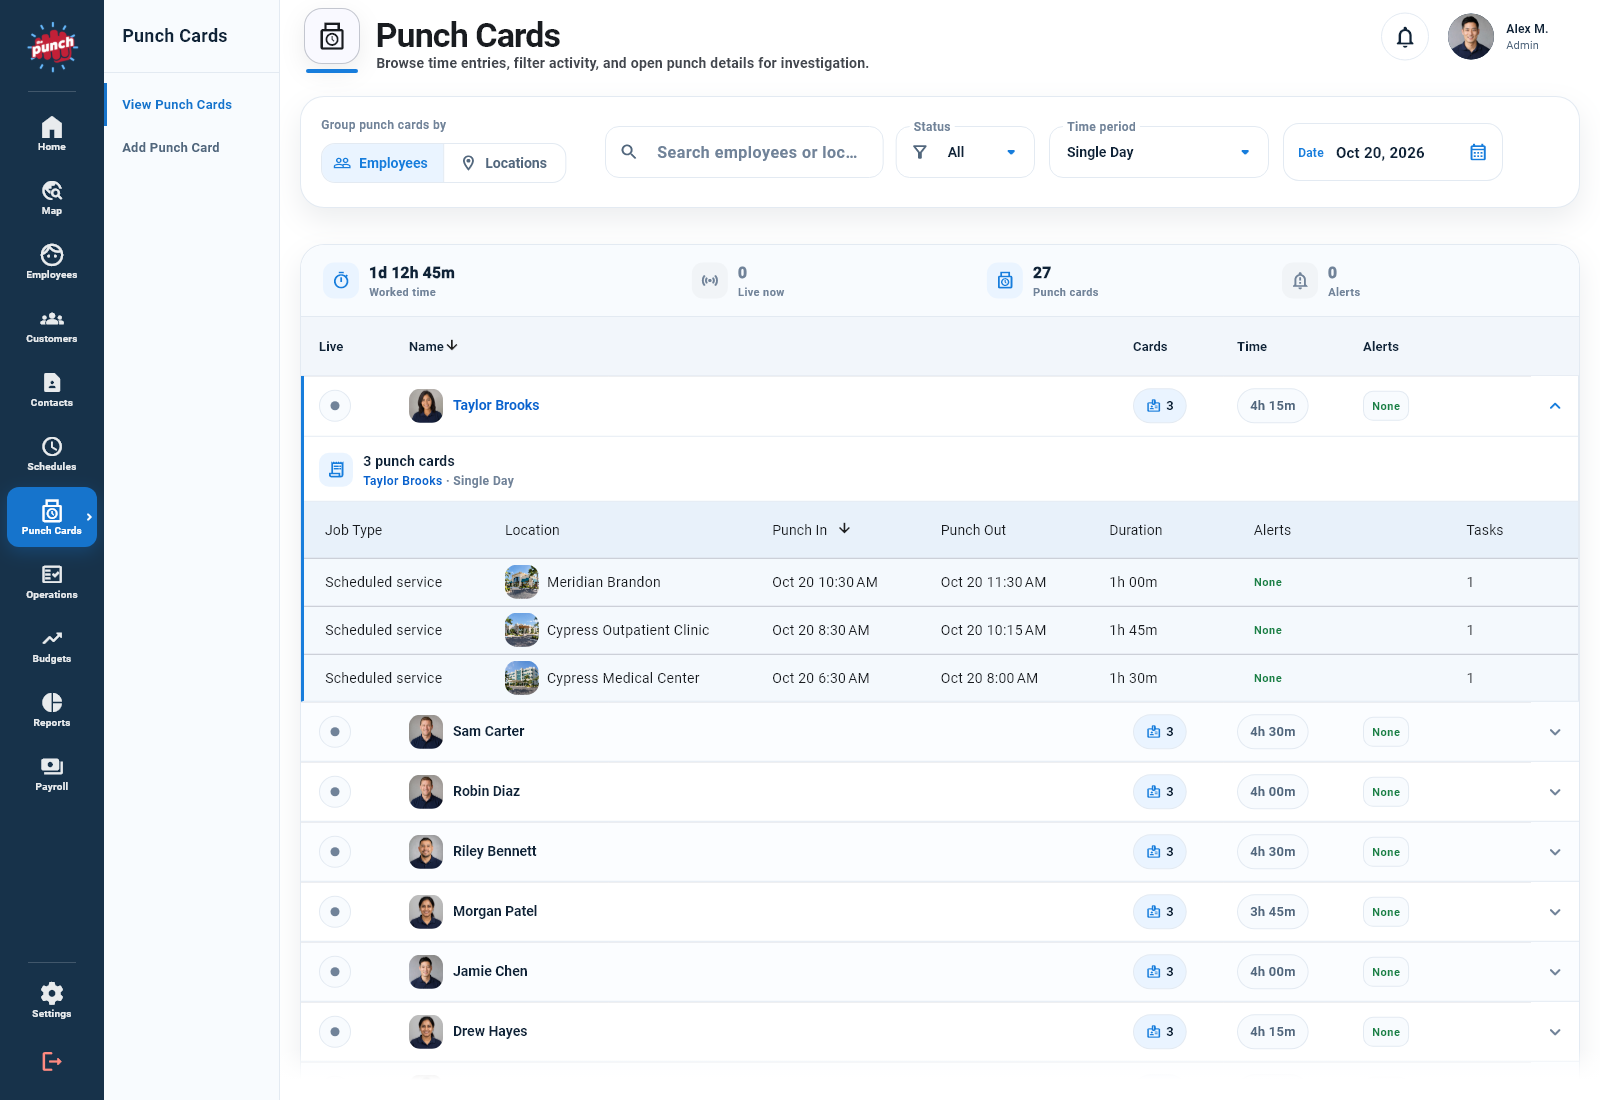Sort the list by Name column
This screenshot has width=1600, height=1100.
[x=433, y=346]
